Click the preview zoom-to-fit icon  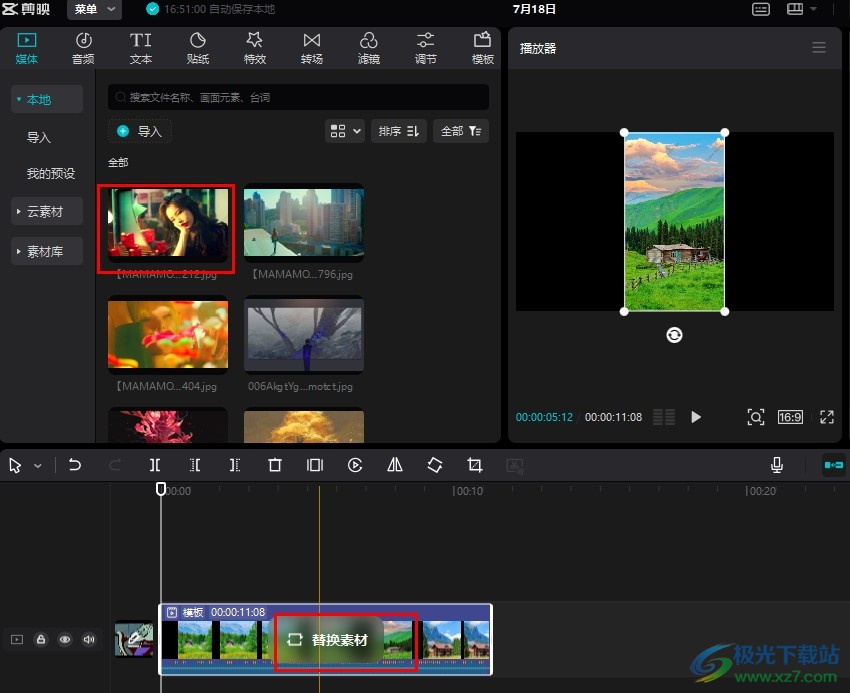point(756,417)
